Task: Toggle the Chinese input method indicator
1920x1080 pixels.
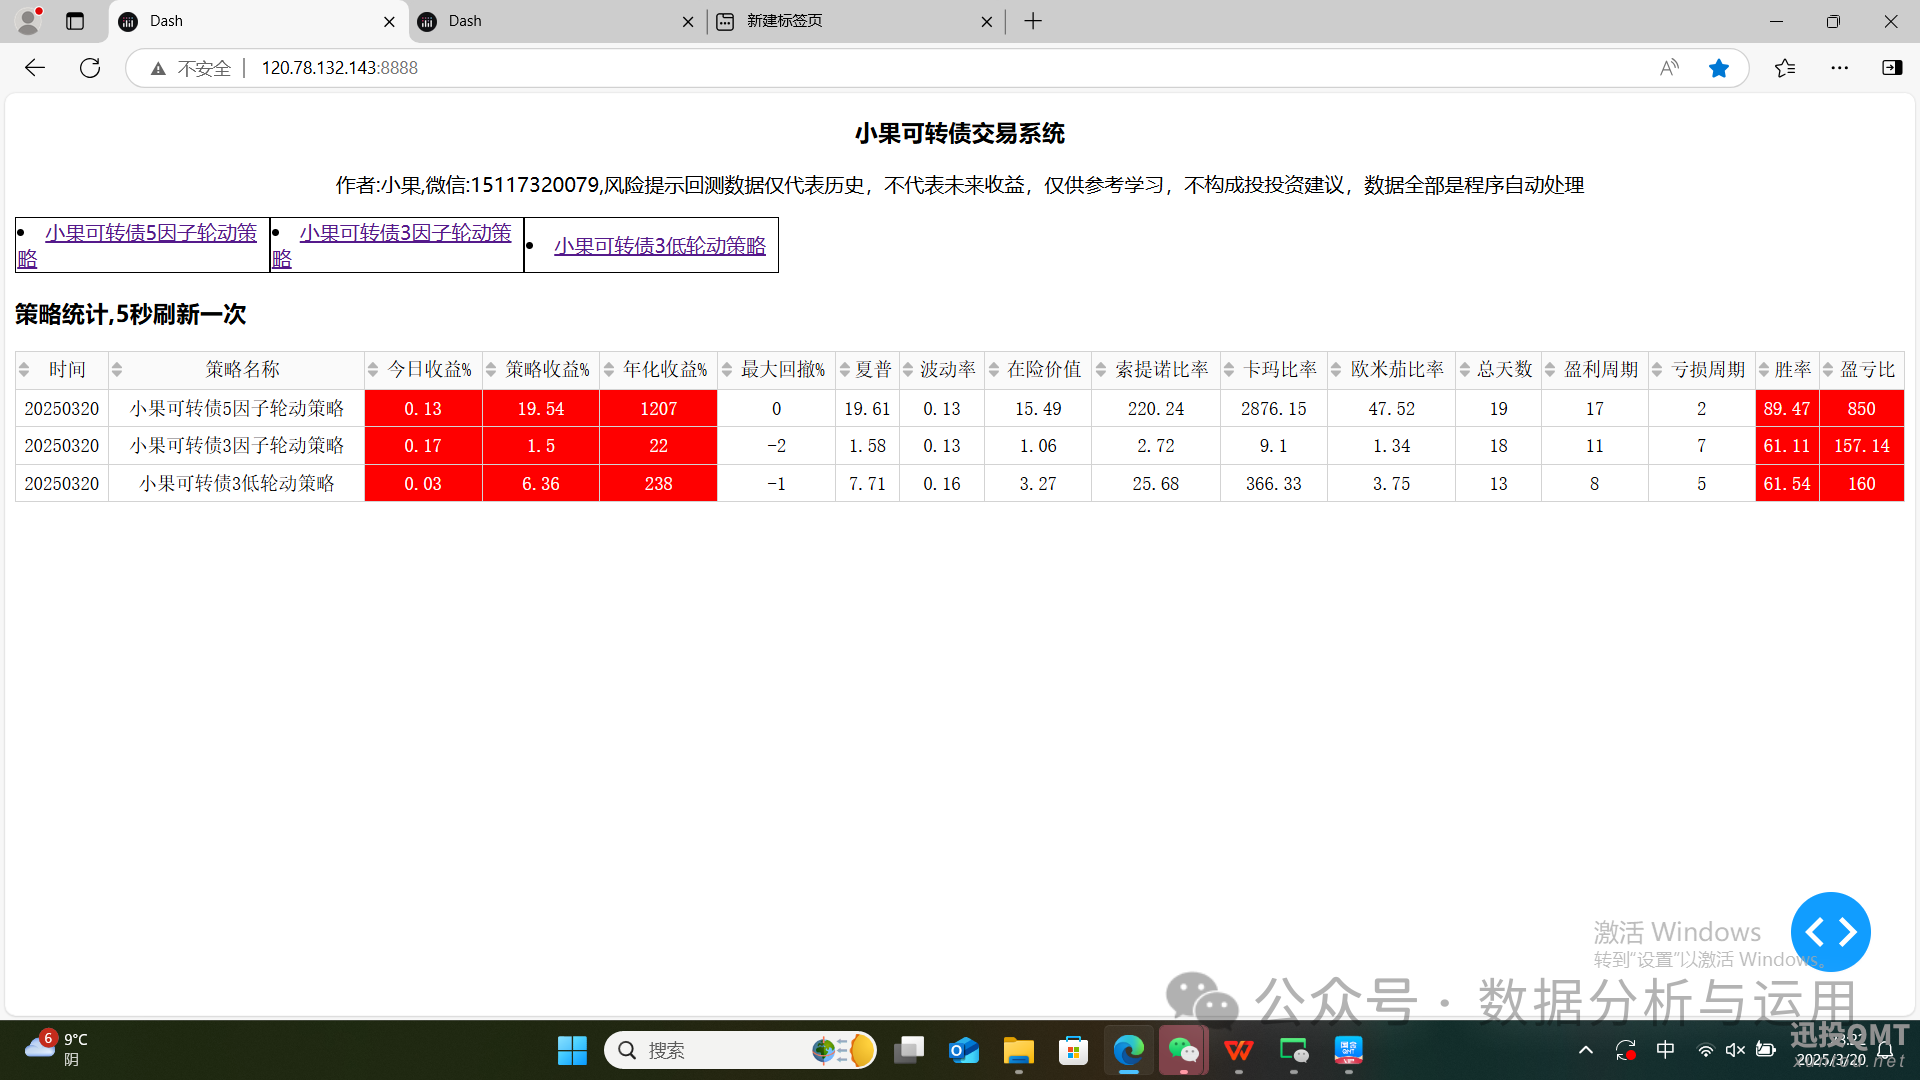Action: pos(1666,1050)
